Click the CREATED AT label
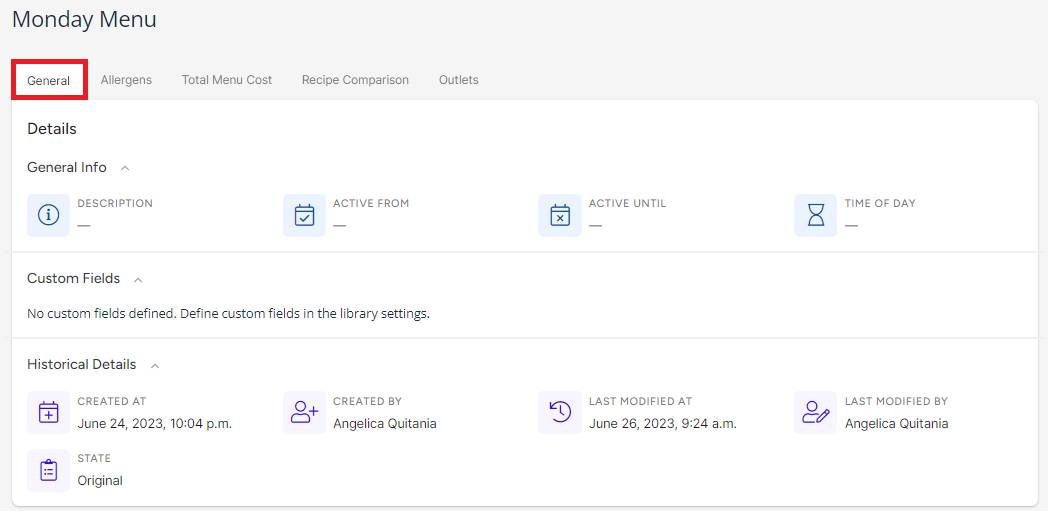The width and height of the screenshot is (1048, 511). pos(112,401)
